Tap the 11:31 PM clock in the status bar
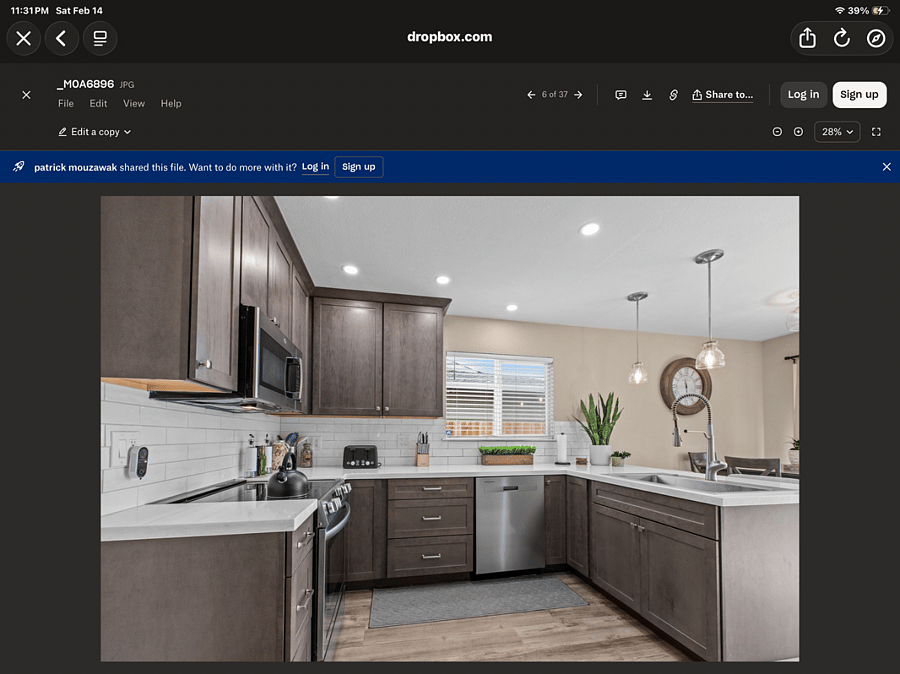The height and width of the screenshot is (674, 900). [x=30, y=11]
